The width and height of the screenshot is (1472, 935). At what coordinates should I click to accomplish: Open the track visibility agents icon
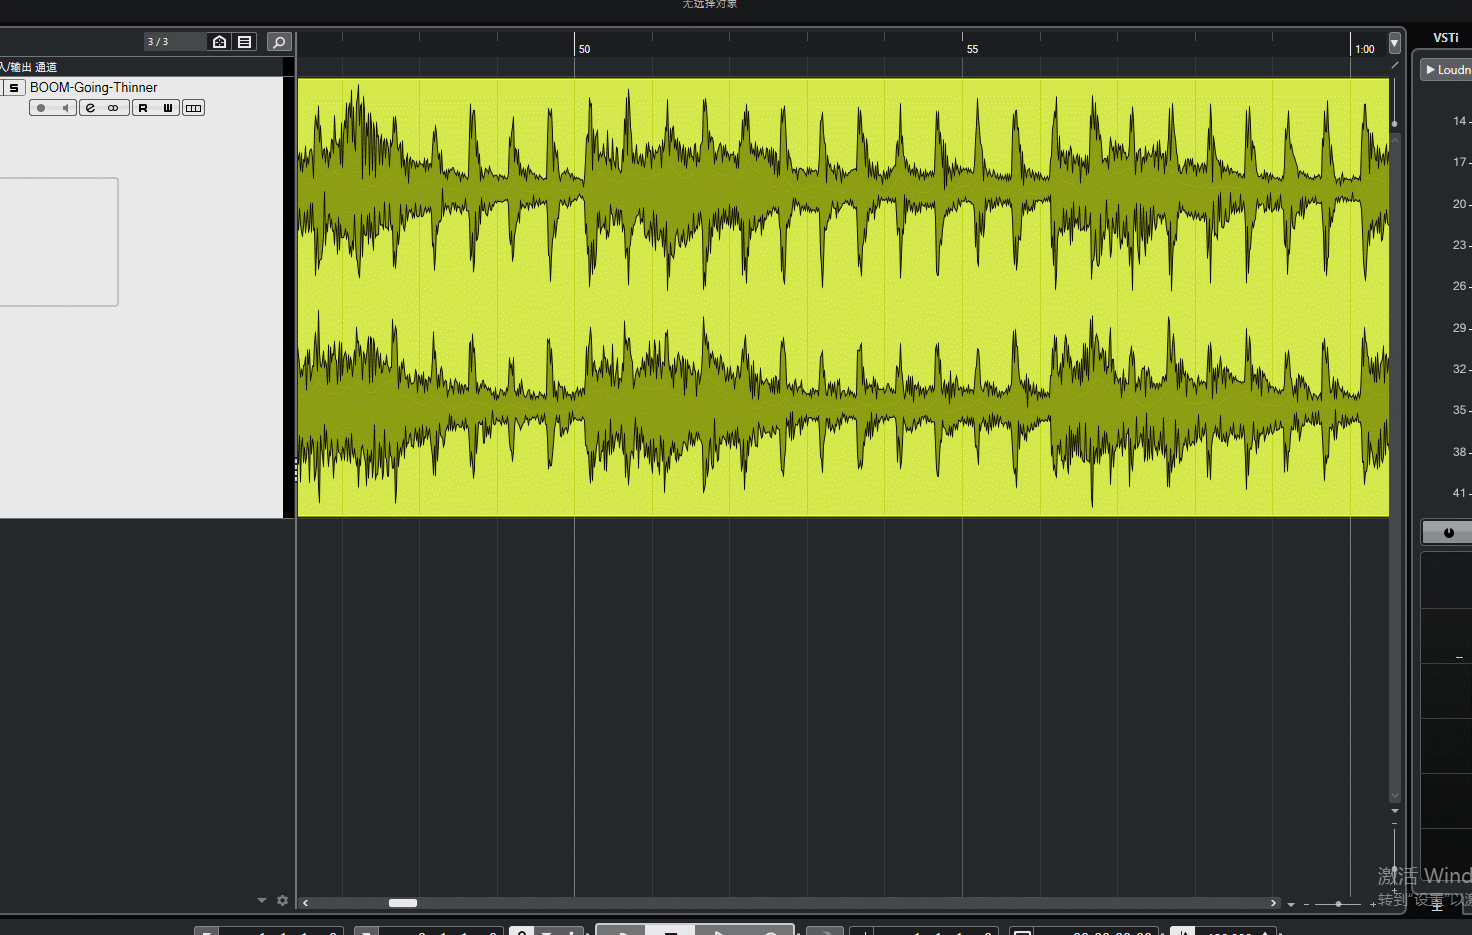coord(219,42)
